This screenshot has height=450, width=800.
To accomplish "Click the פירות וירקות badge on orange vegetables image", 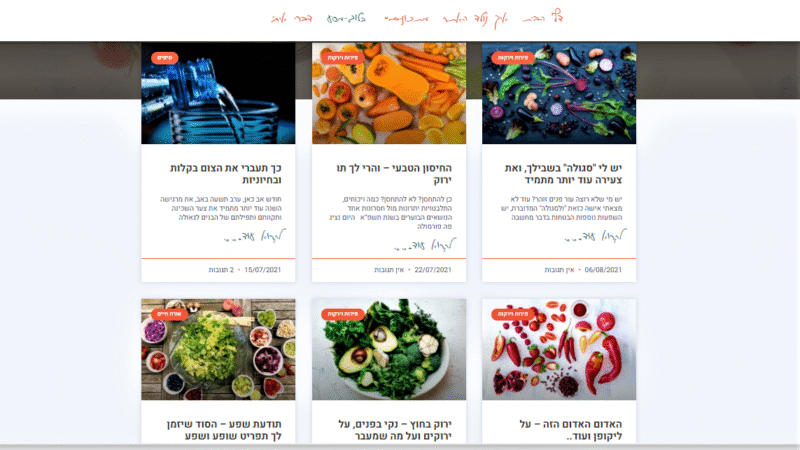I will pos(343,58).
